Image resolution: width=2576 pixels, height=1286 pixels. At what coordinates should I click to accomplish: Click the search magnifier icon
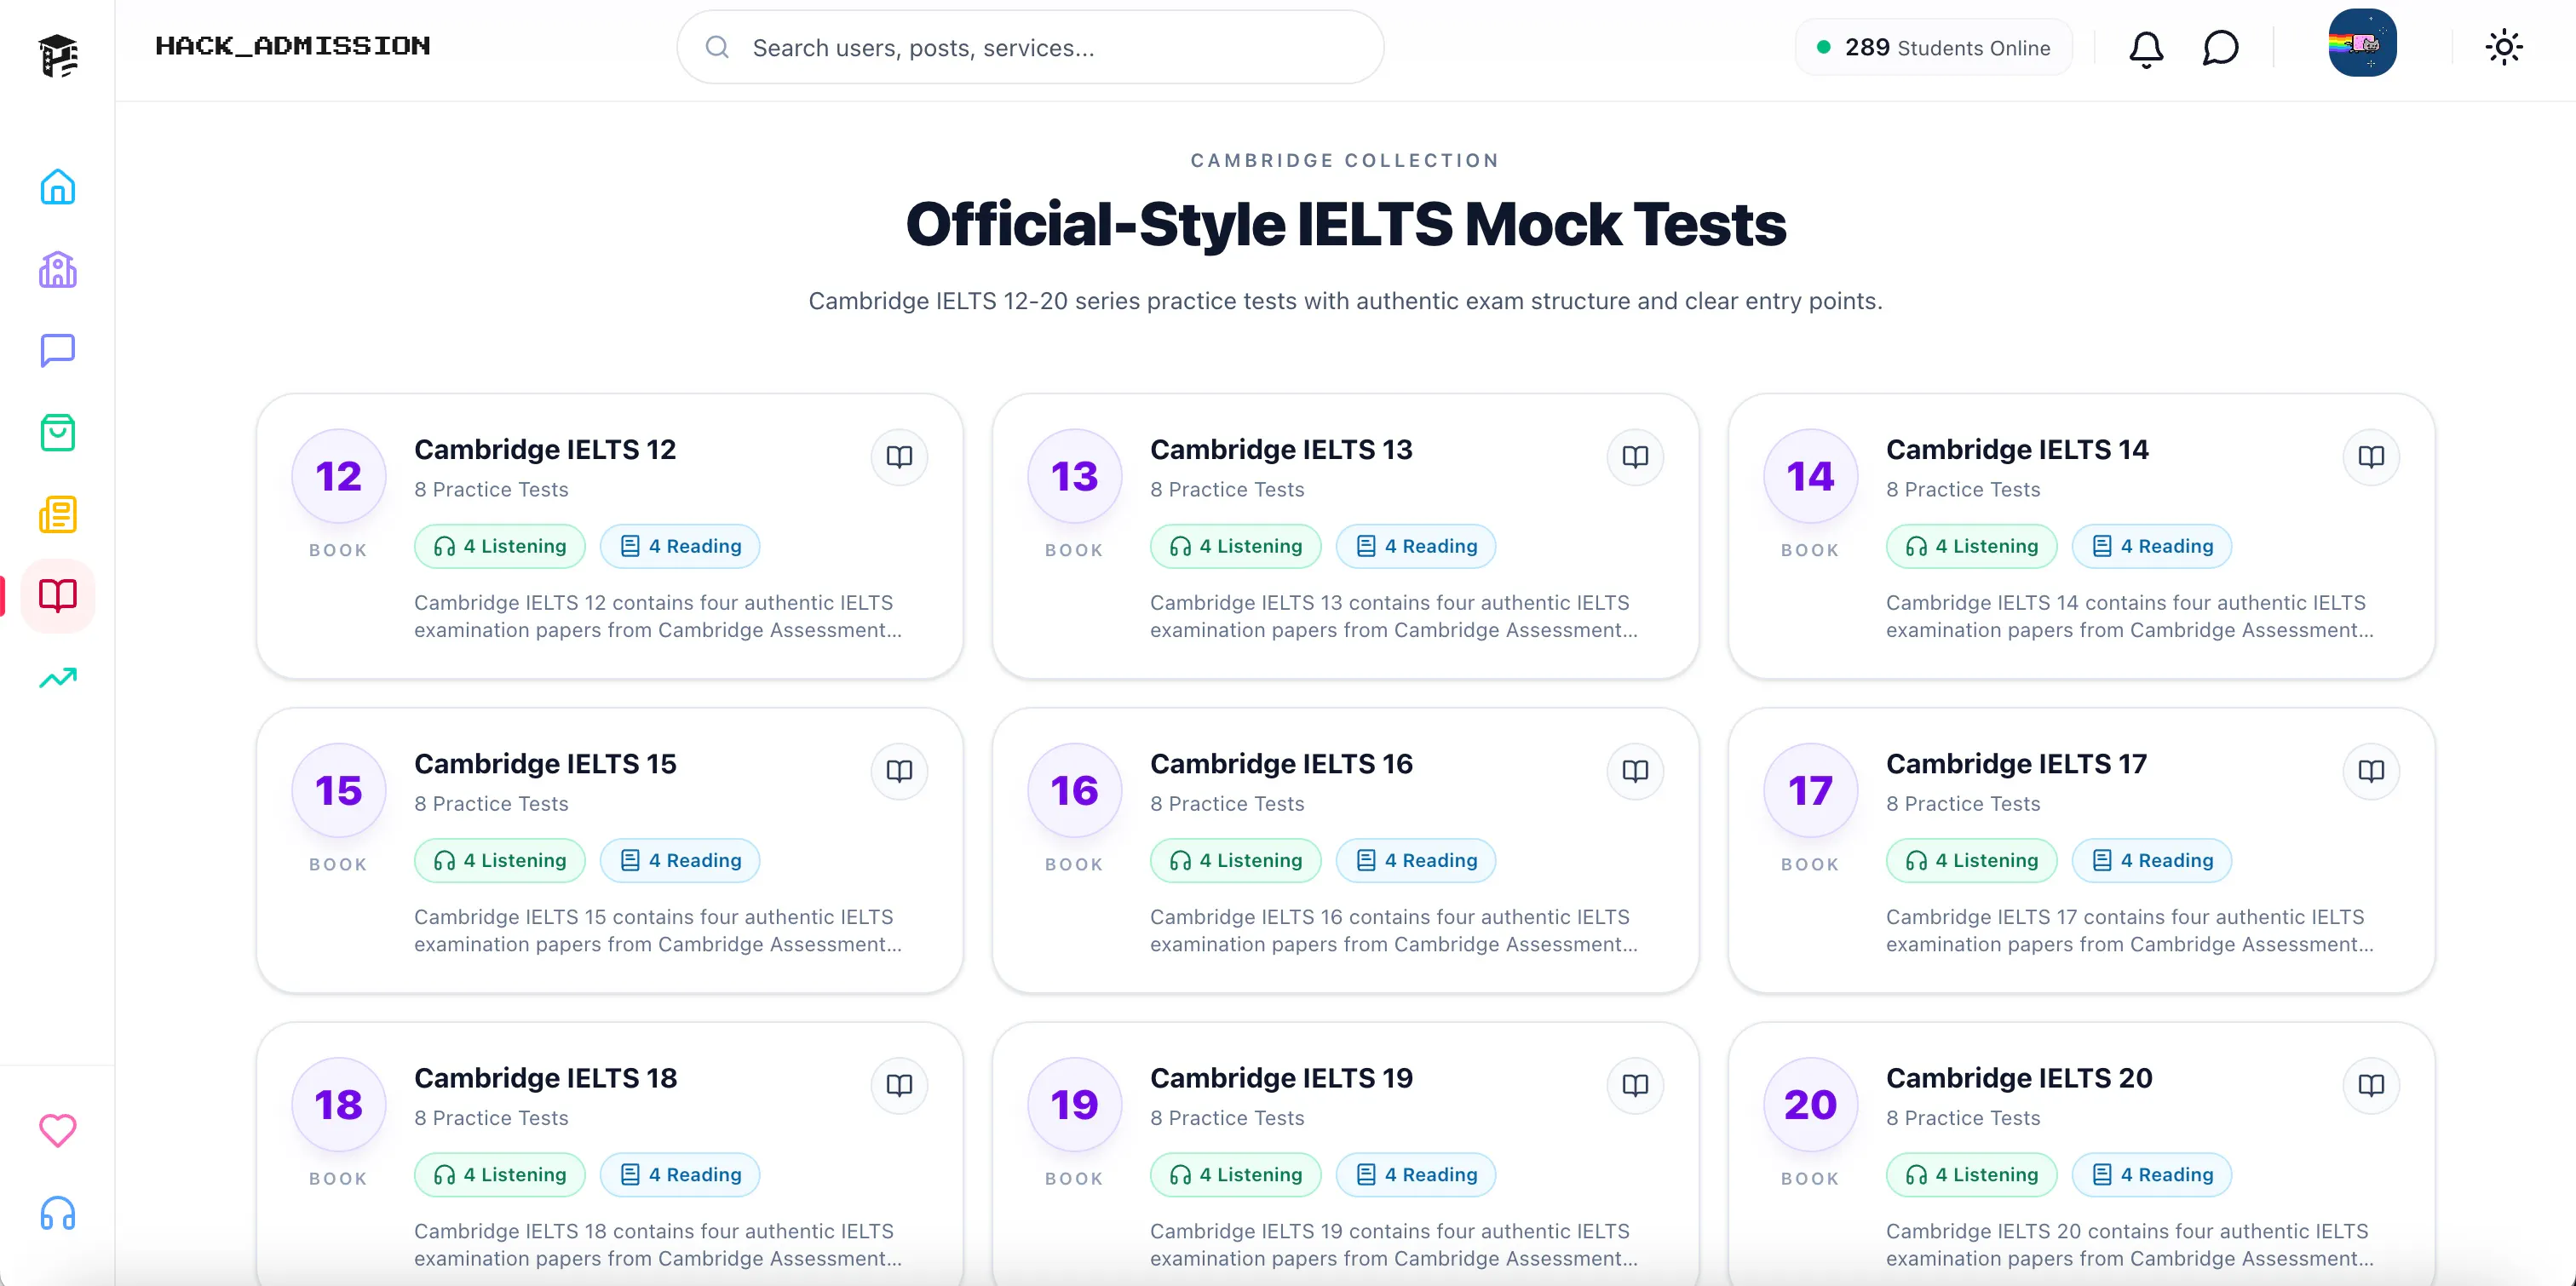click(x=717, y=47)
